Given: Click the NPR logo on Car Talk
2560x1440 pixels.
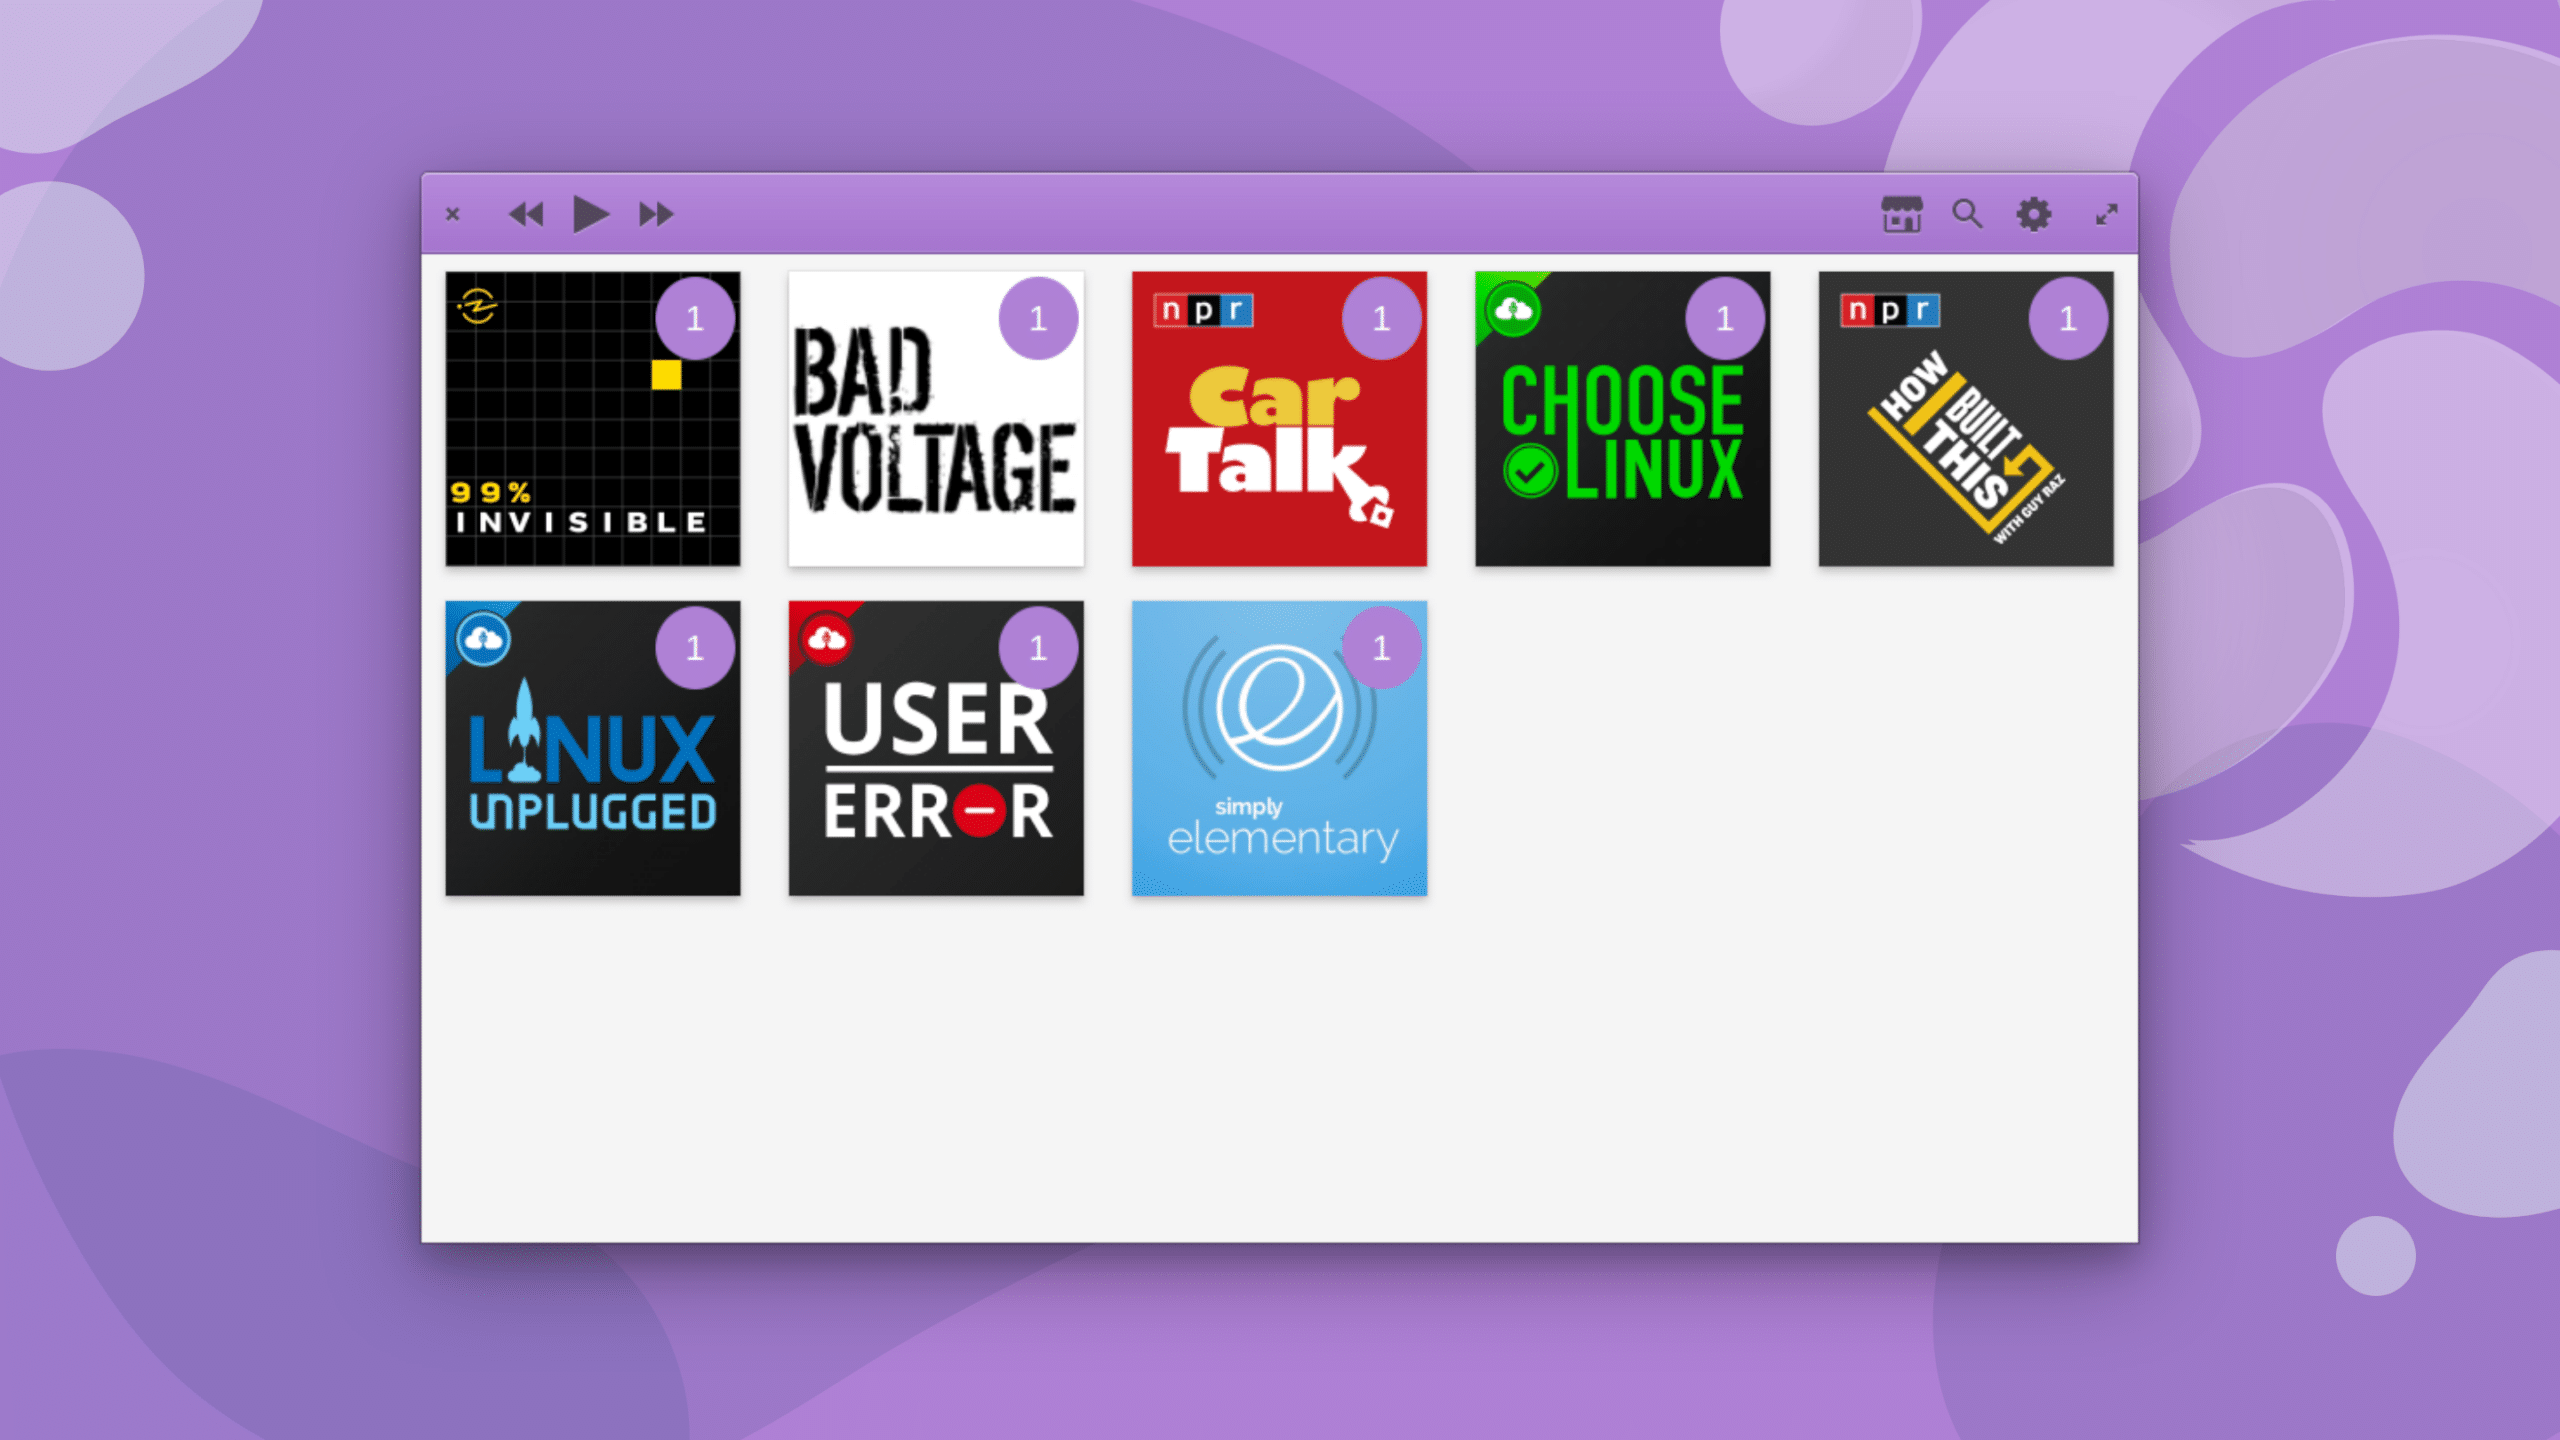Looking at the screenshot, I should point(1203,311).
